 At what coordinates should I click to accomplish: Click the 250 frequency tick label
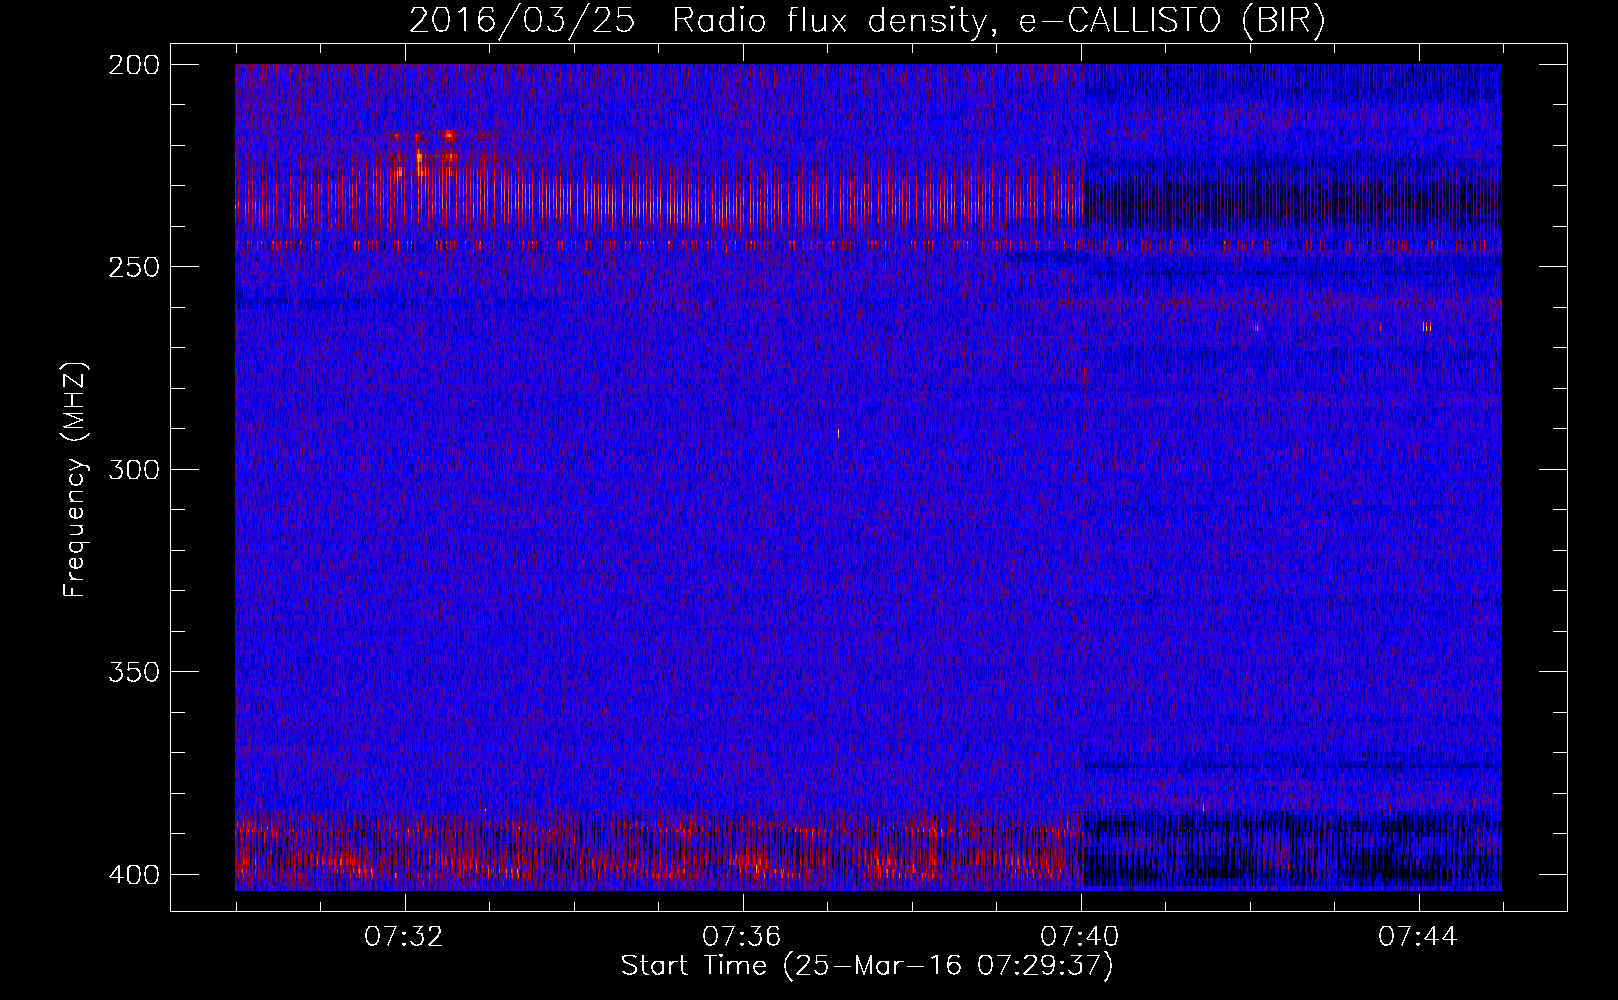[133, 267]
